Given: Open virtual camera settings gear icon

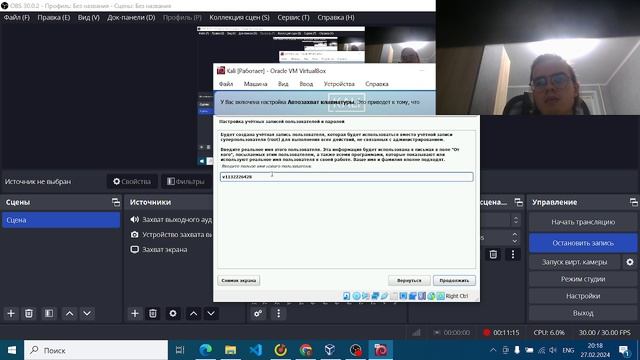Looking at the screenshot, I should coord(630,262).
